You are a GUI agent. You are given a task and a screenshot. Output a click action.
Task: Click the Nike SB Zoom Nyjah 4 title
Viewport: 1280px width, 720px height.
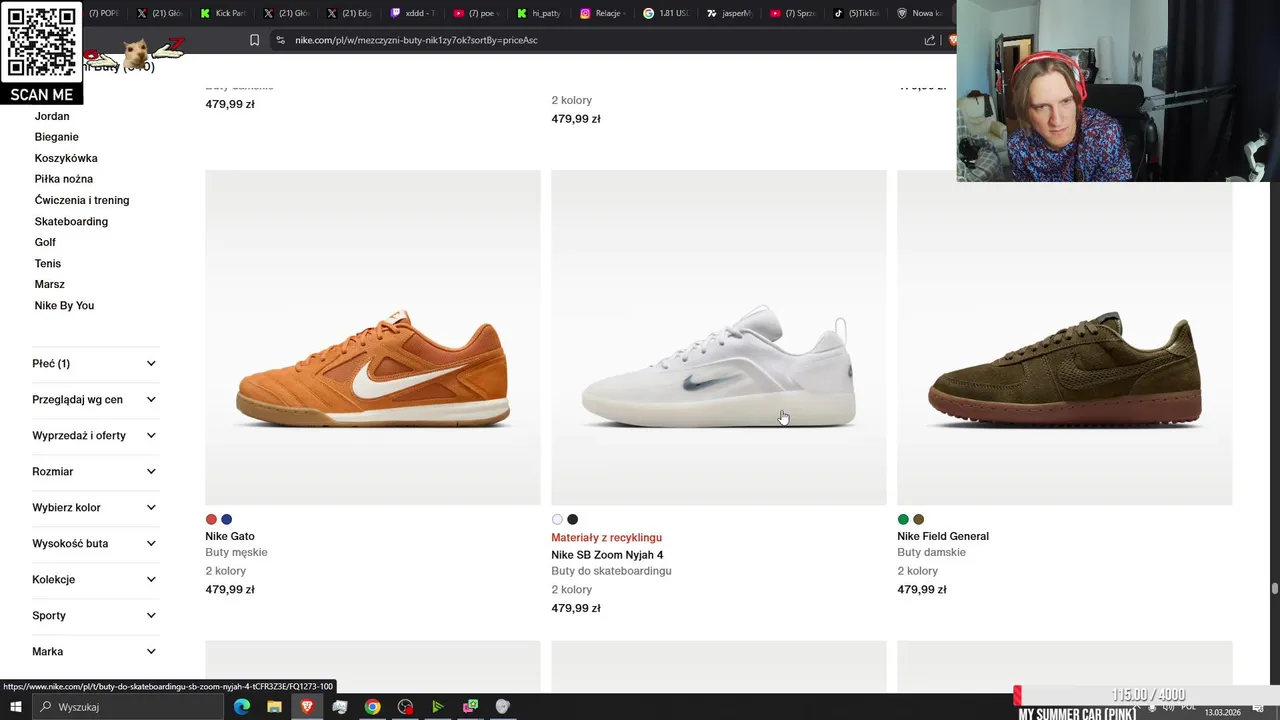coord(607,555)
